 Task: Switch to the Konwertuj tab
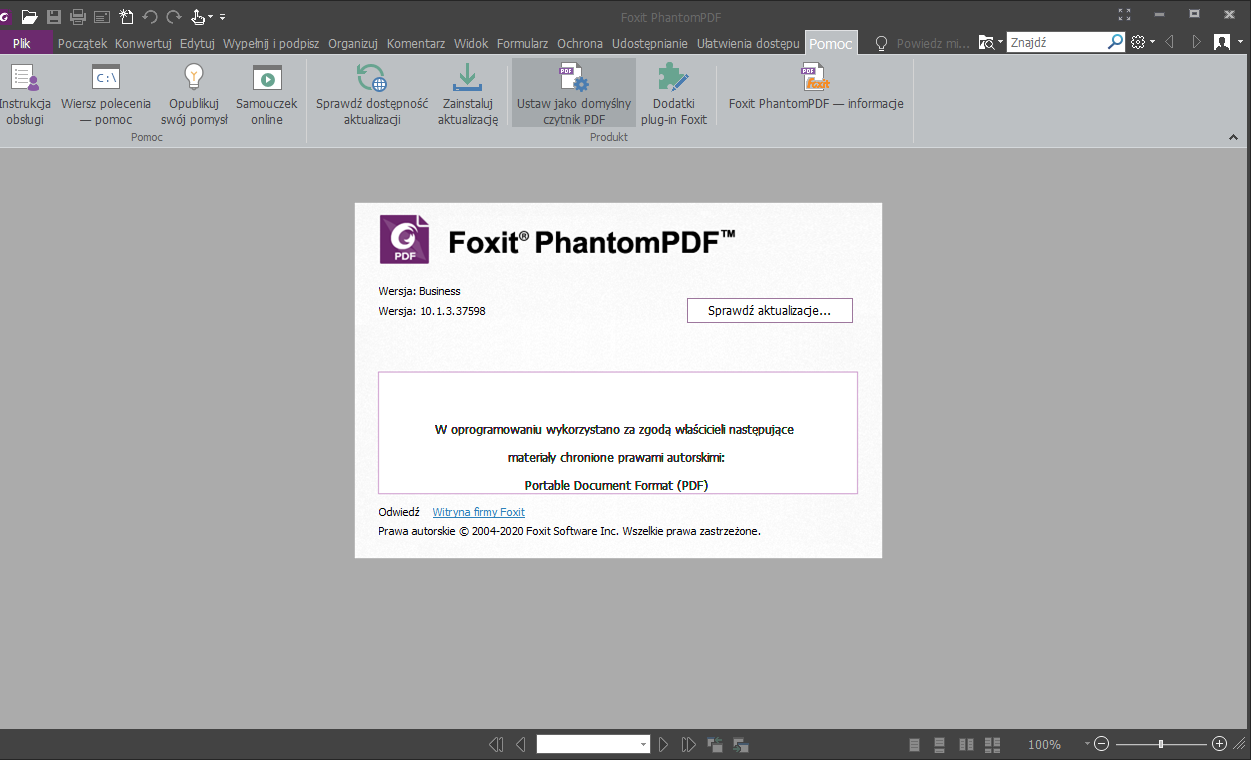tap(143, 43)
